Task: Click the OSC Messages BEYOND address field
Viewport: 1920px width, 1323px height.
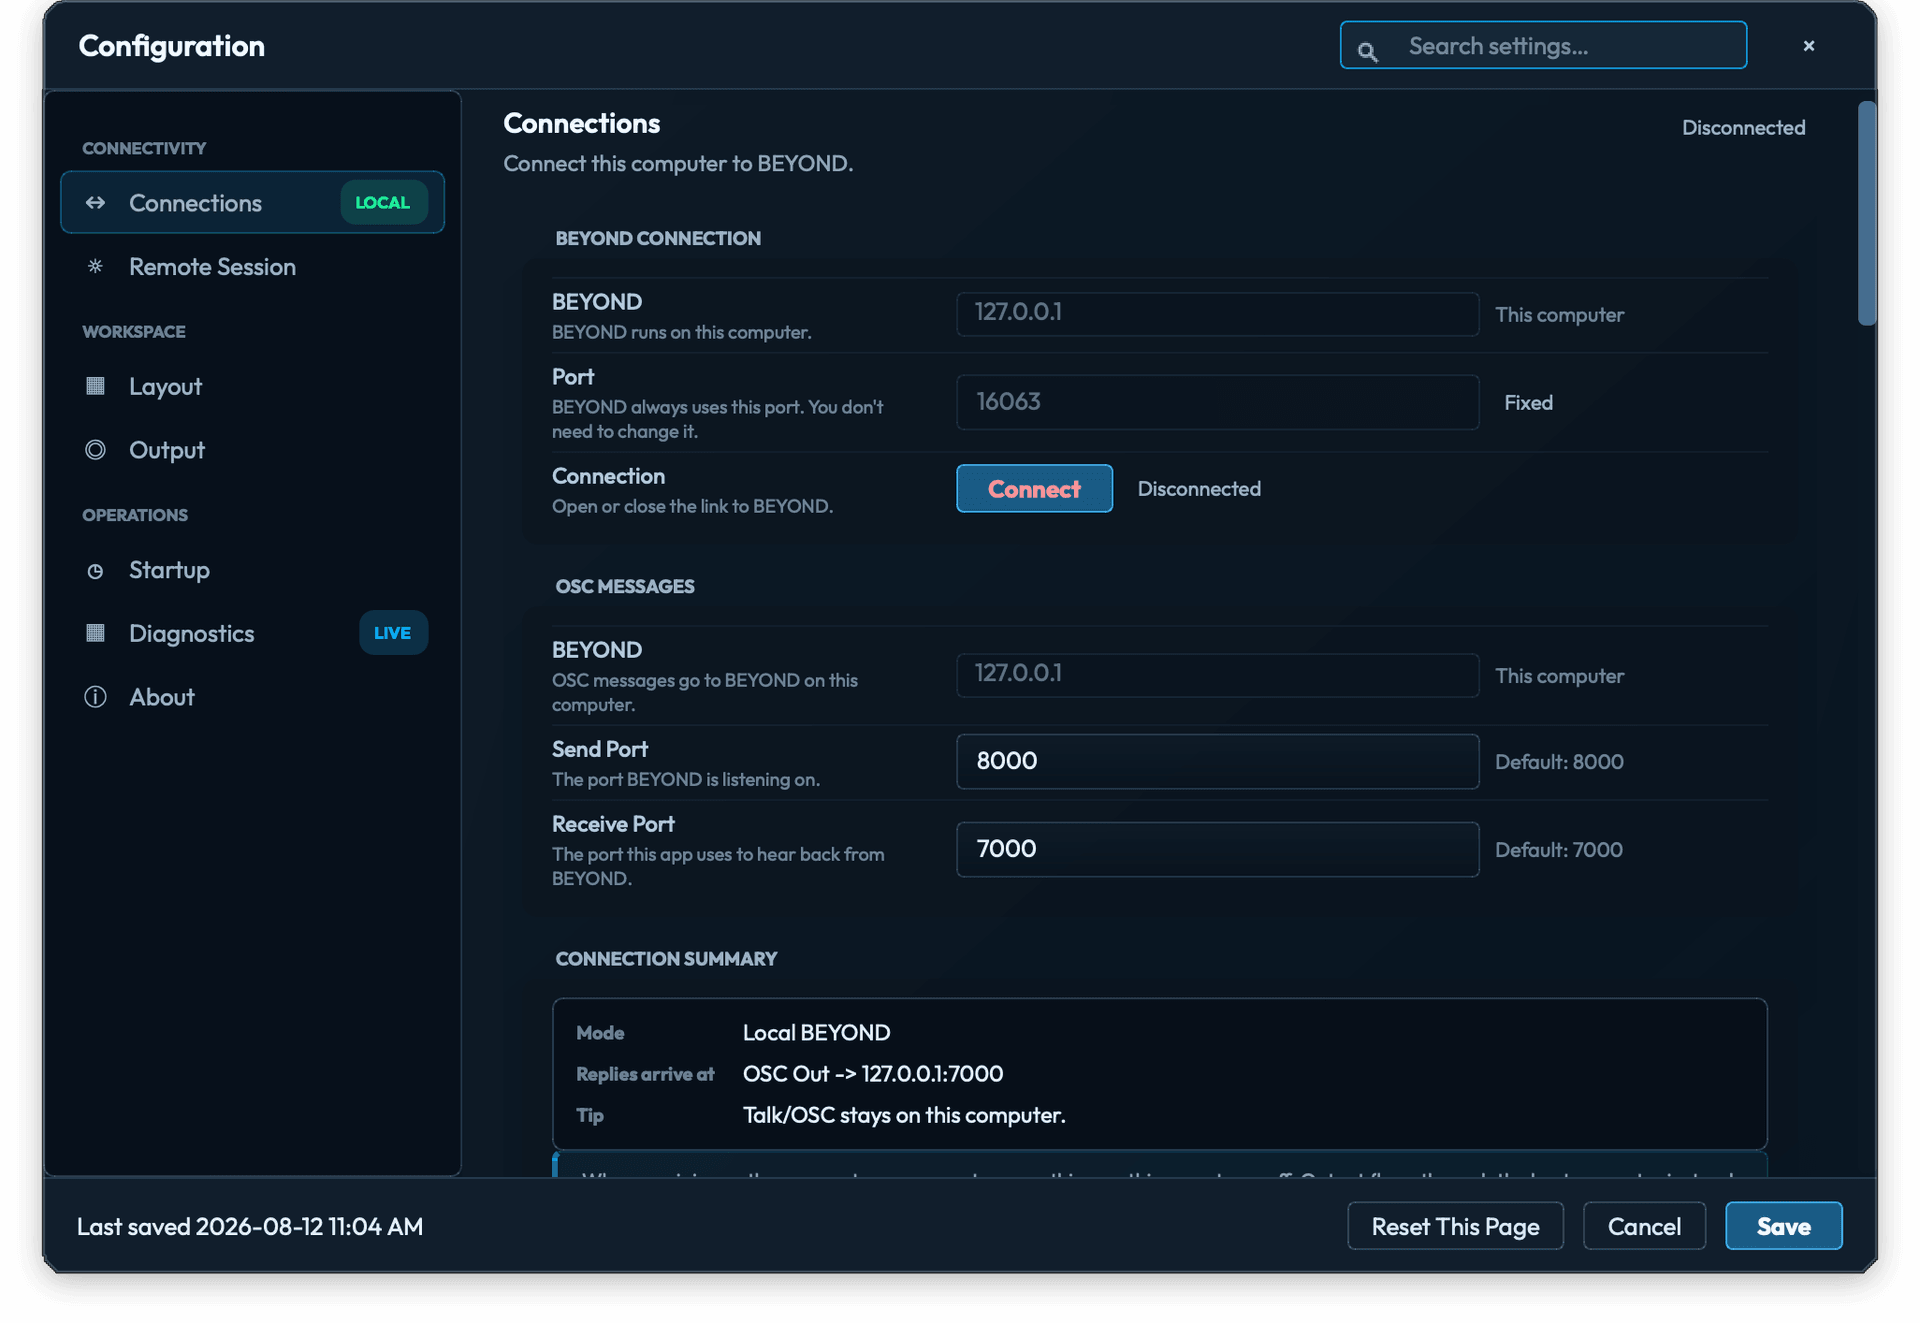Action: [x=1217, y=675]
